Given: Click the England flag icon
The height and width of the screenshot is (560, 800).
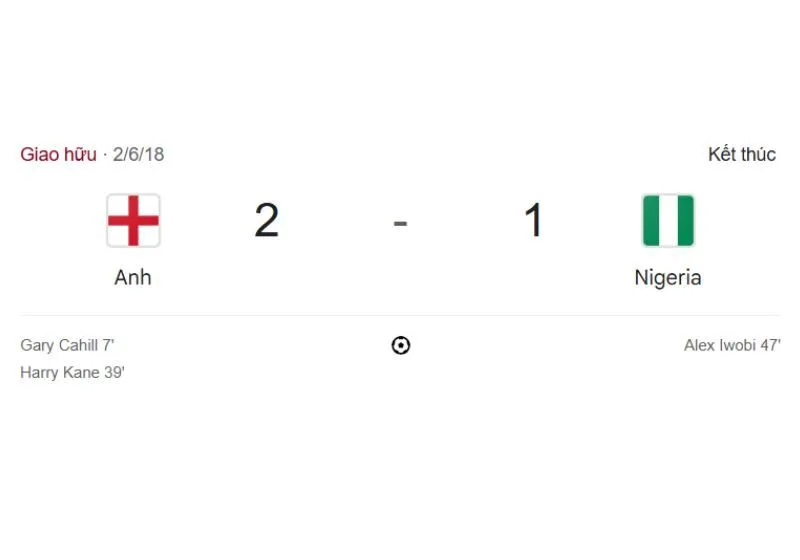Looking at the screenshot, I should [133, 220].
